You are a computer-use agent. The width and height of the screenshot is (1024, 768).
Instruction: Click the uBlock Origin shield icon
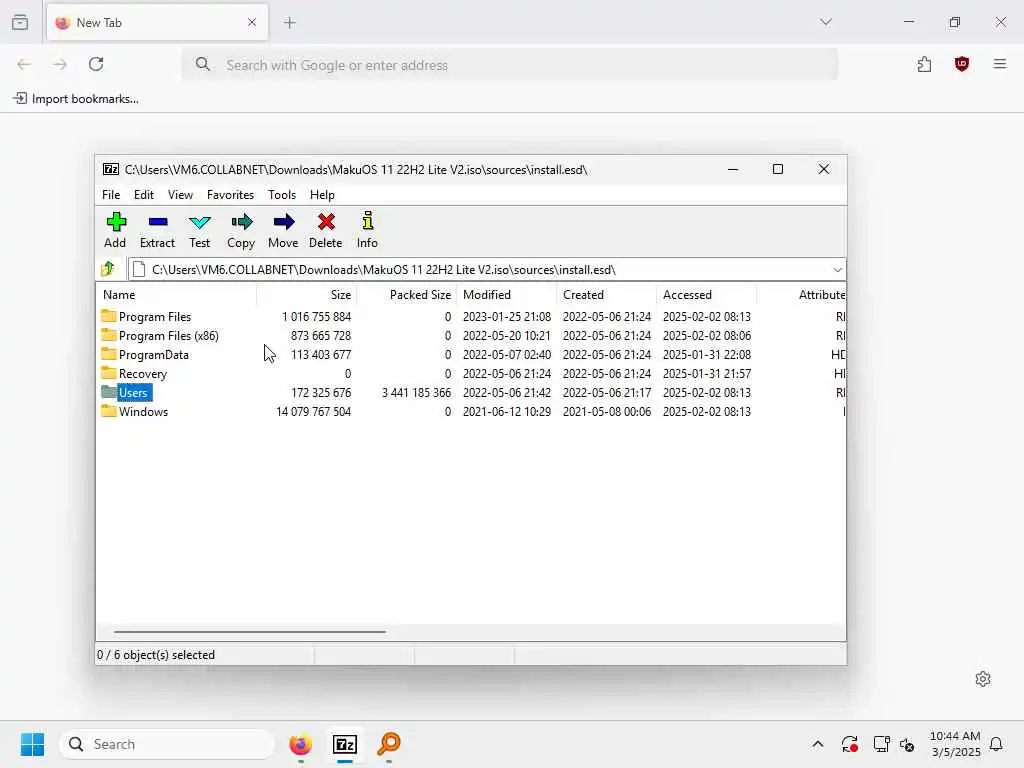961,64
